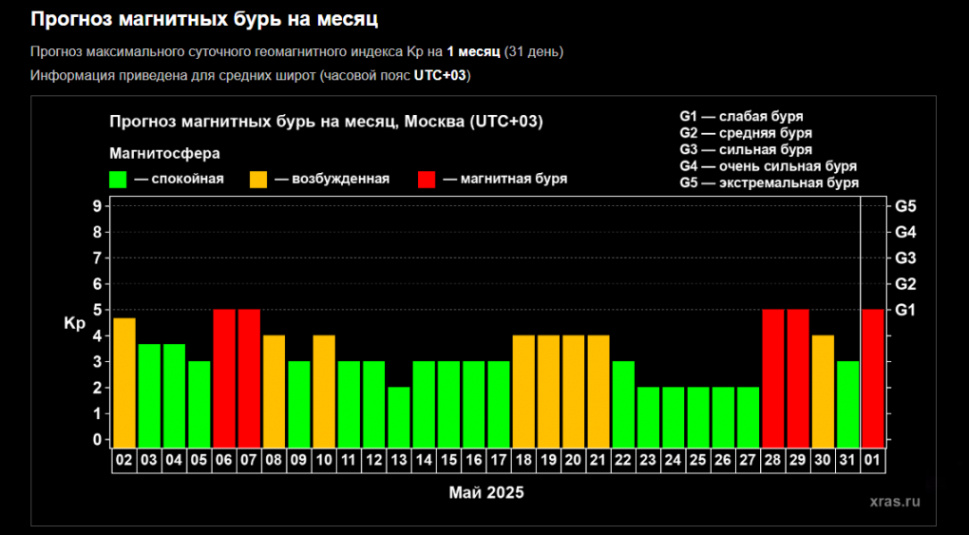This screenshot has width=969, height=535.
Task: Click the date label 22 on the axis
Action: (624, 461)
